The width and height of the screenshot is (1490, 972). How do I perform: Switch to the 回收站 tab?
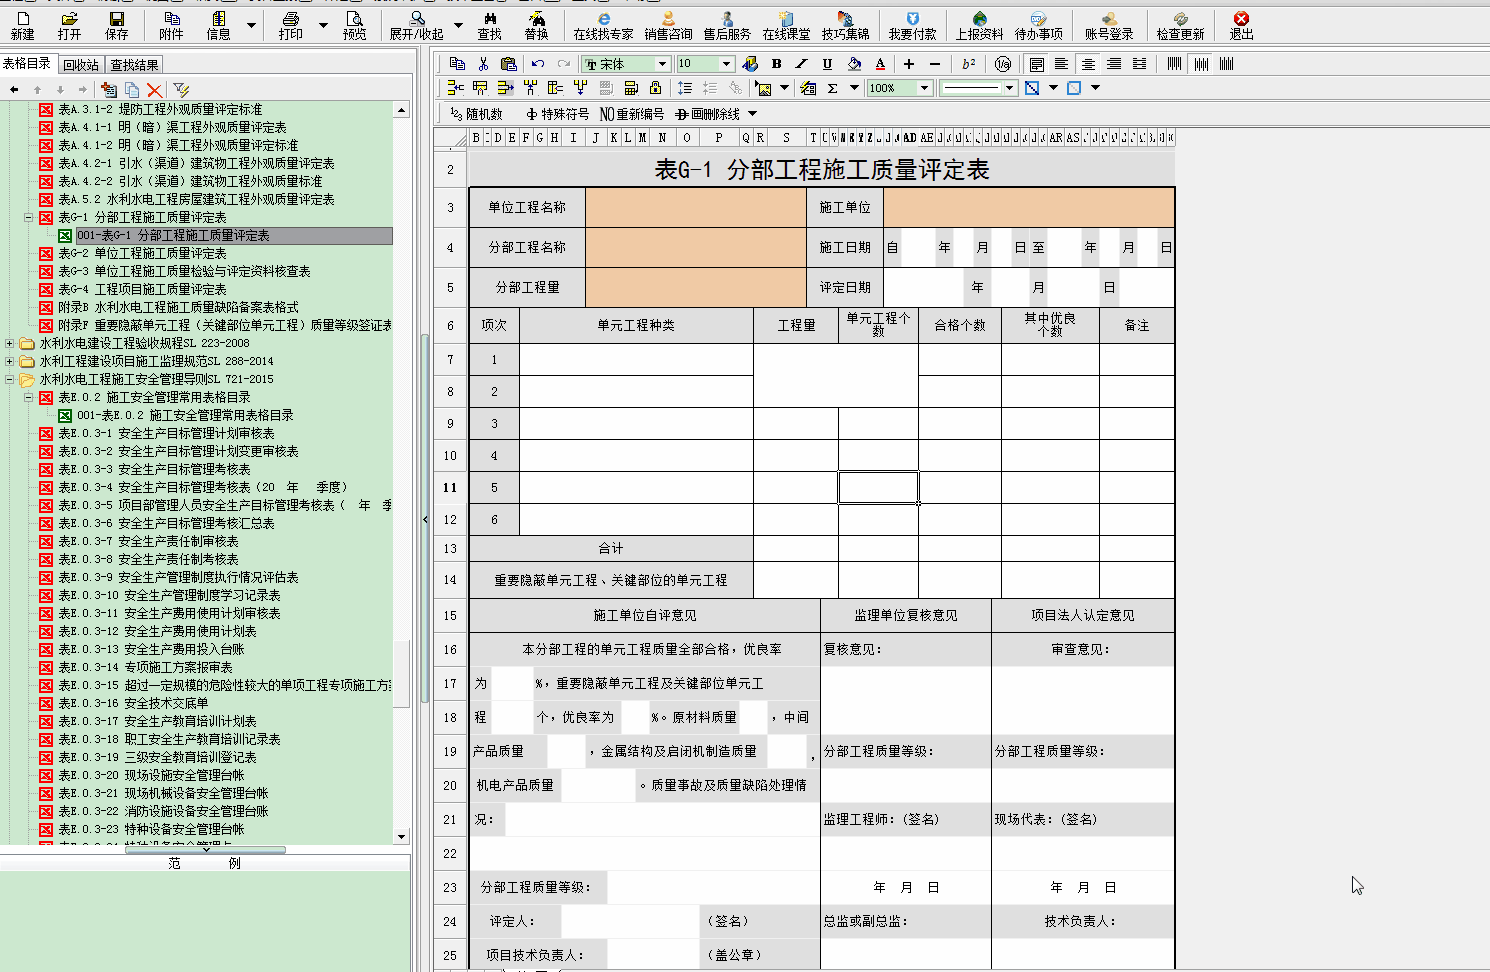(x=81, y=65)
